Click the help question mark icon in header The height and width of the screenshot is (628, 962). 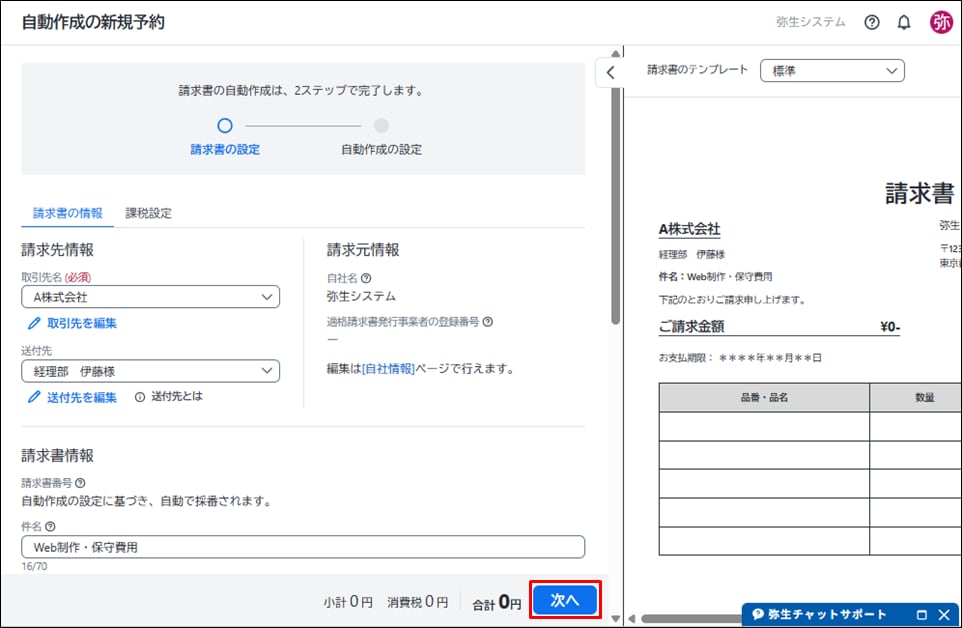[x=871, y=22]
